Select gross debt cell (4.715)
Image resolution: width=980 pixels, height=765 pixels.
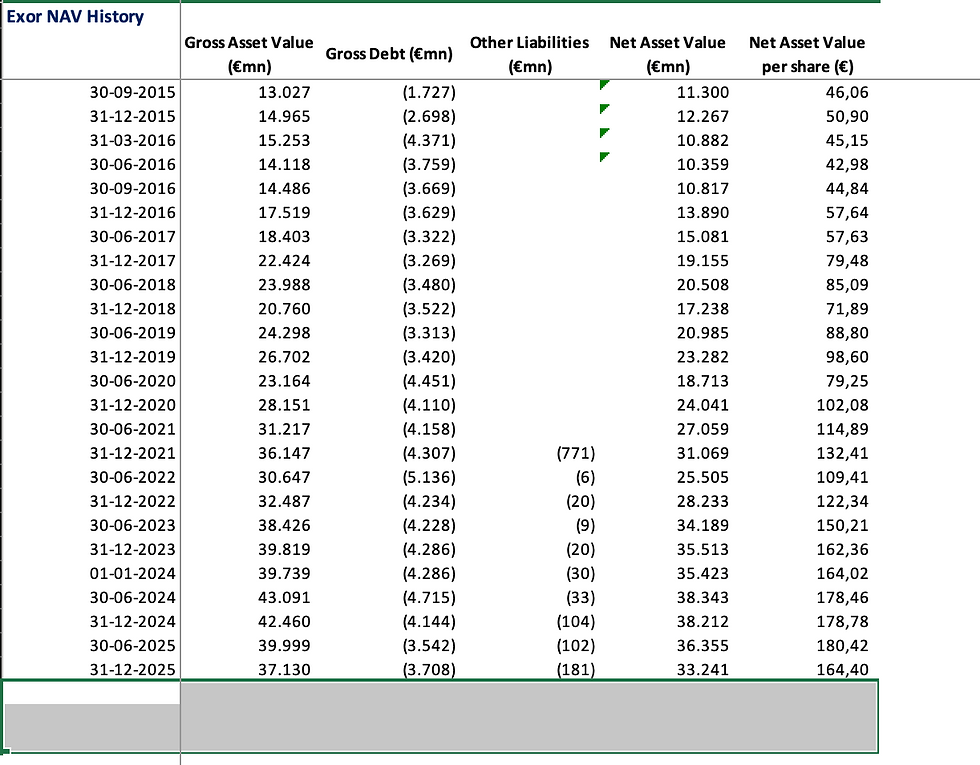coord(429,598)
